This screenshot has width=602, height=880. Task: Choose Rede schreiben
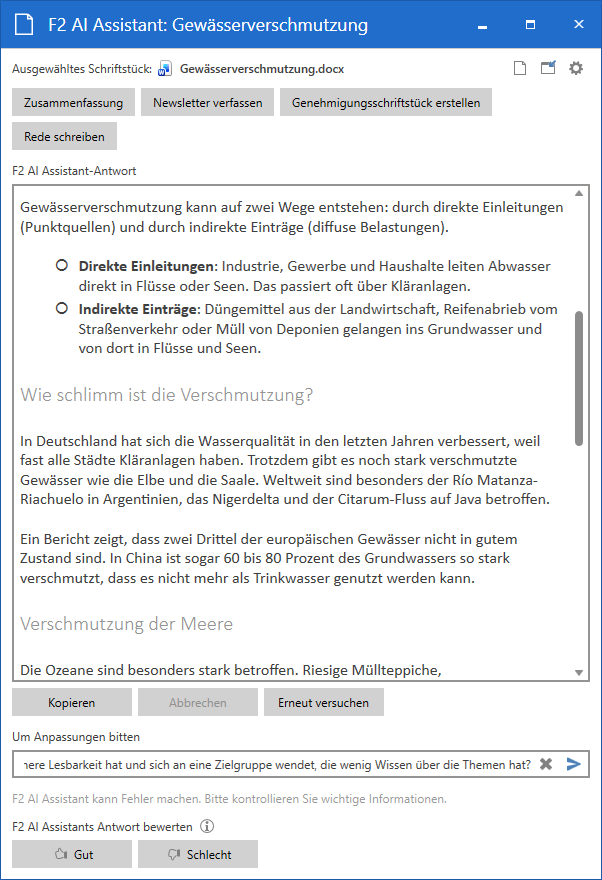click(65, 136)
